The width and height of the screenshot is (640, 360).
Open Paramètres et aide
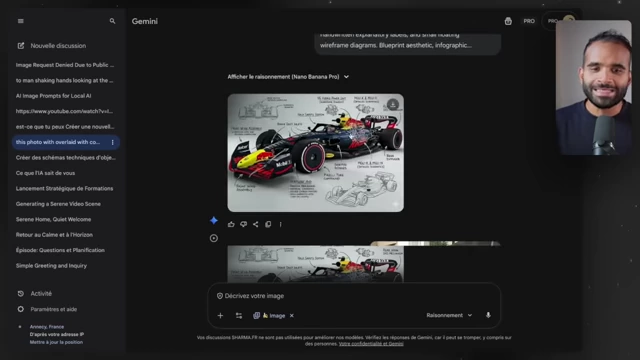click(47, 309)
